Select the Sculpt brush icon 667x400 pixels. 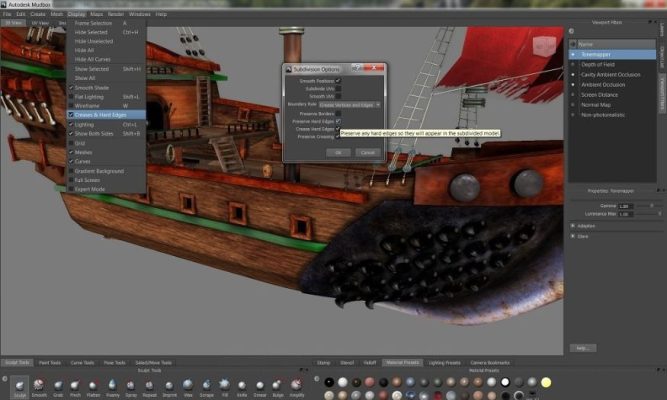point(21,383)
